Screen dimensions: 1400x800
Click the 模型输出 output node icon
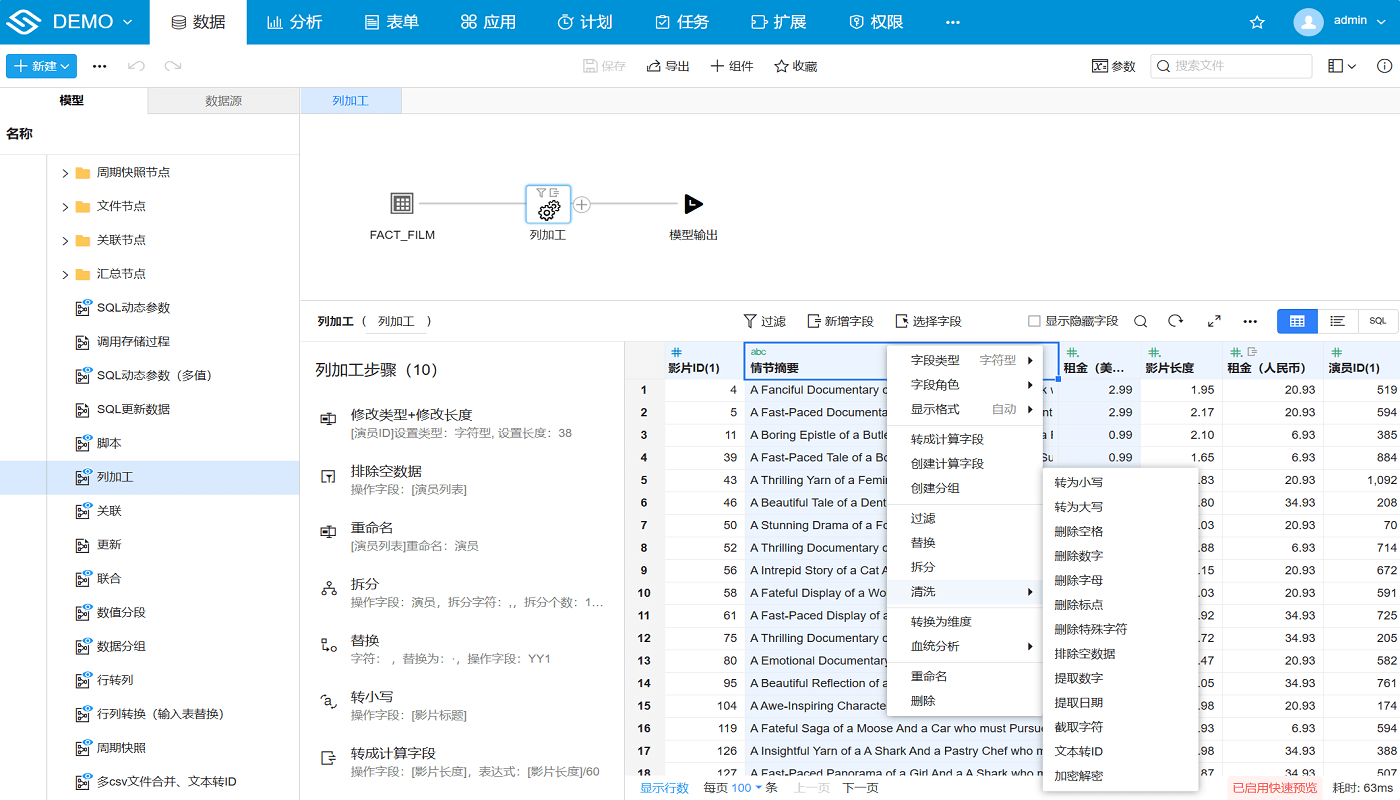pyautogui.click(x=693, y=204)
